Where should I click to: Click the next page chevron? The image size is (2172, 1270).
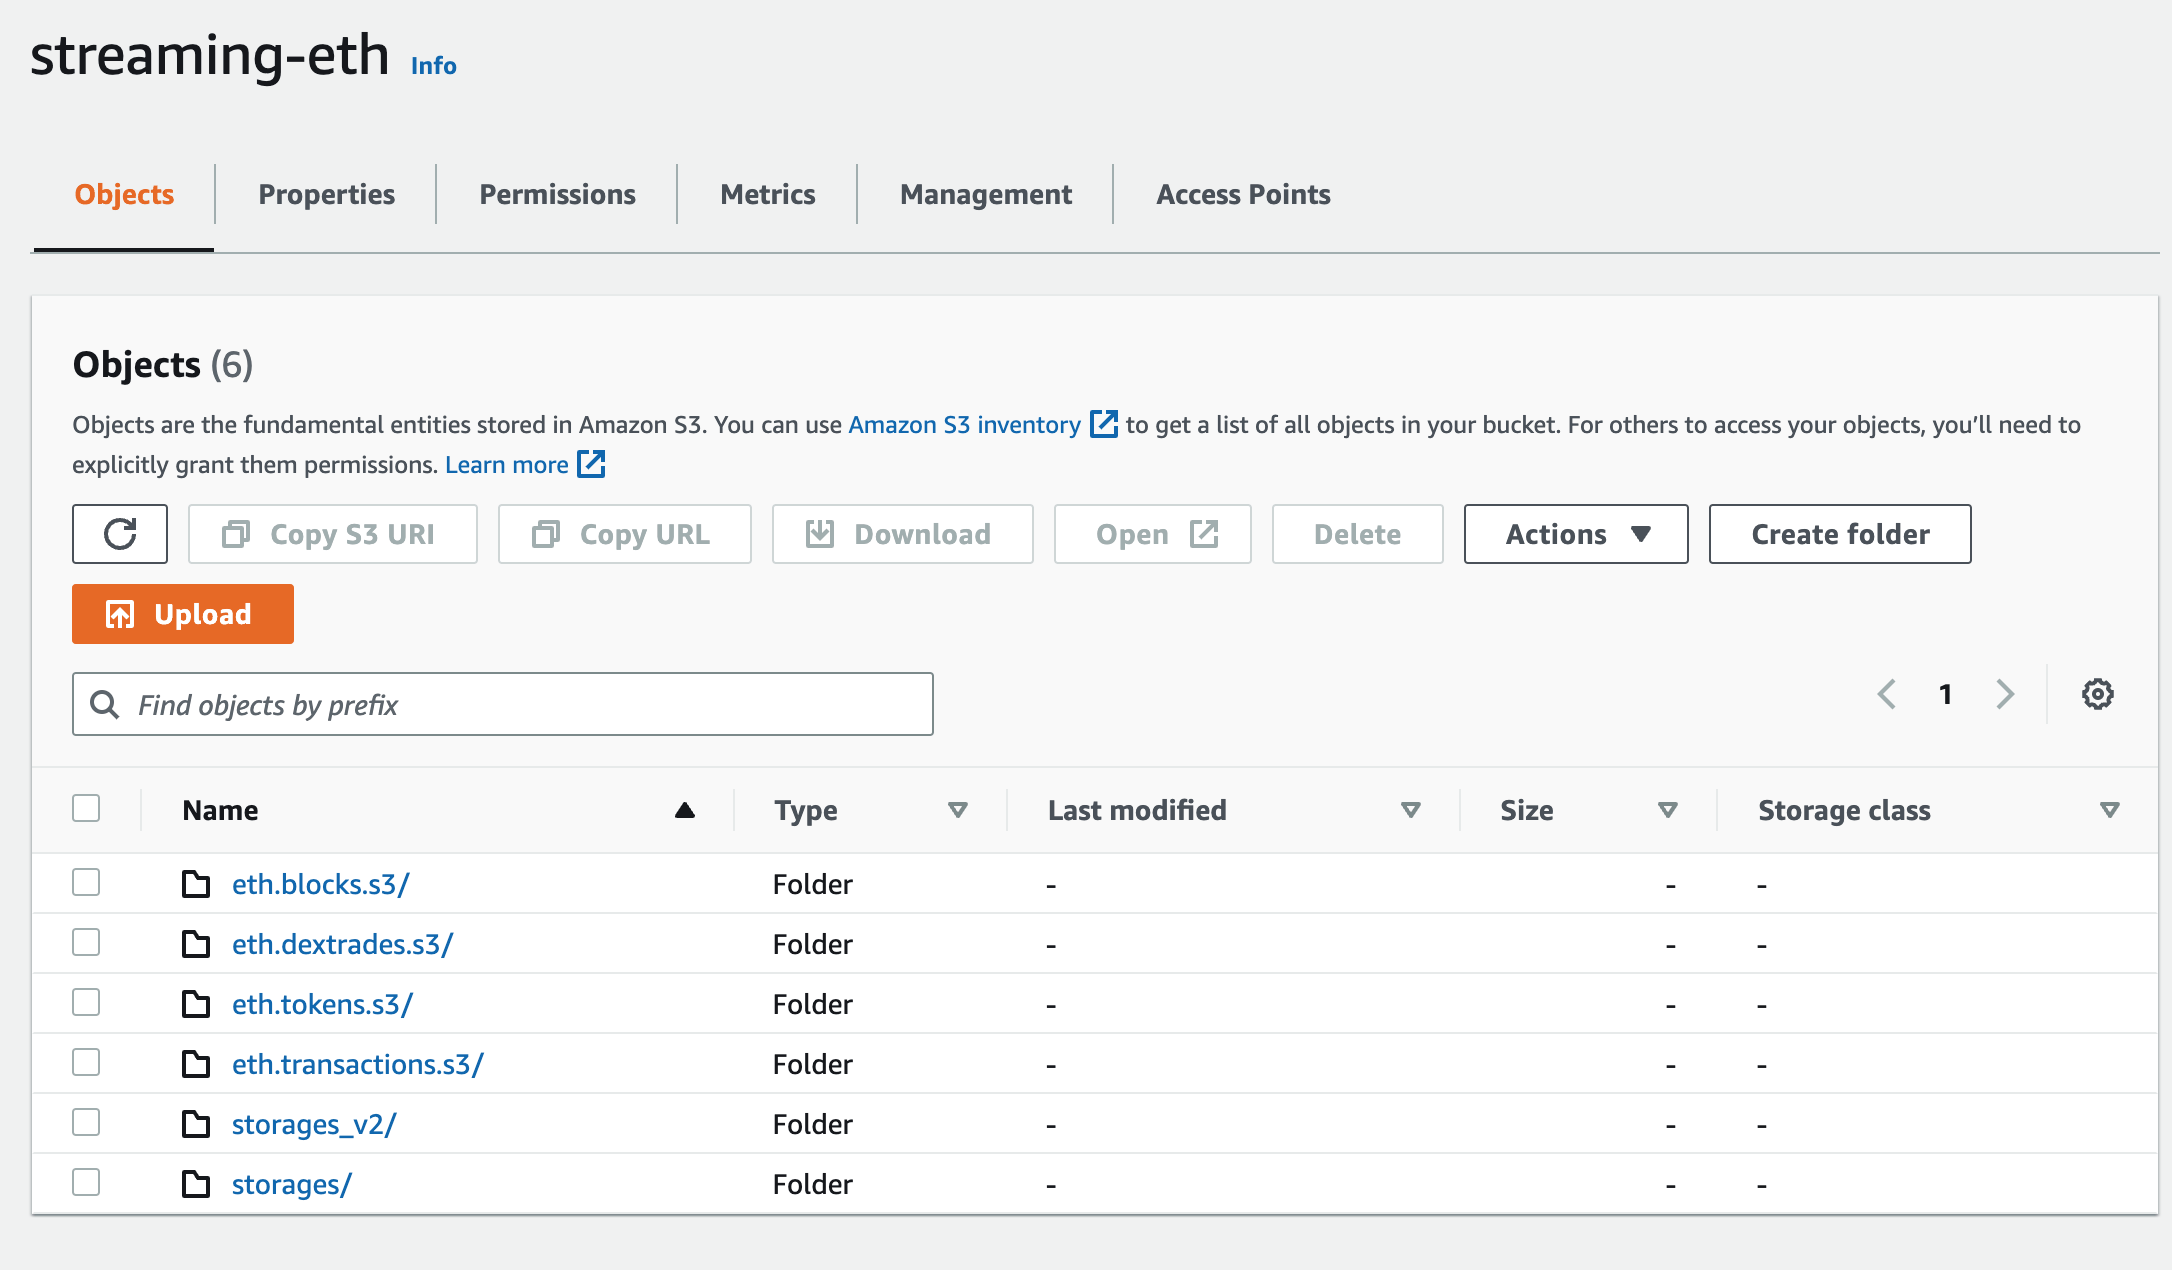point(2005,694)
